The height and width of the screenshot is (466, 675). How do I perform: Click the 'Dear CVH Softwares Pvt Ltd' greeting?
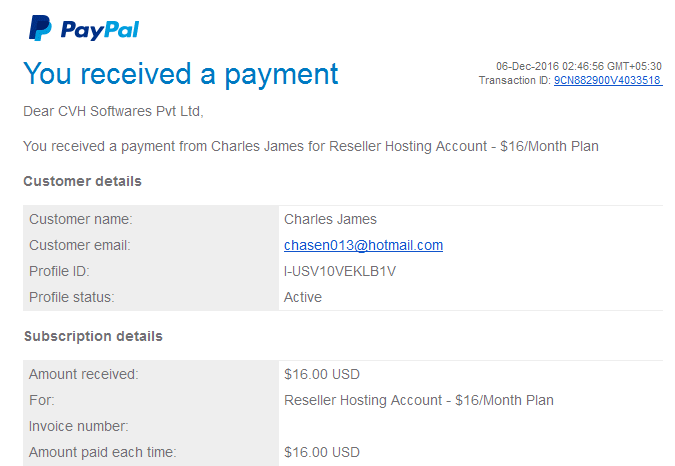(x=113, y=111)
